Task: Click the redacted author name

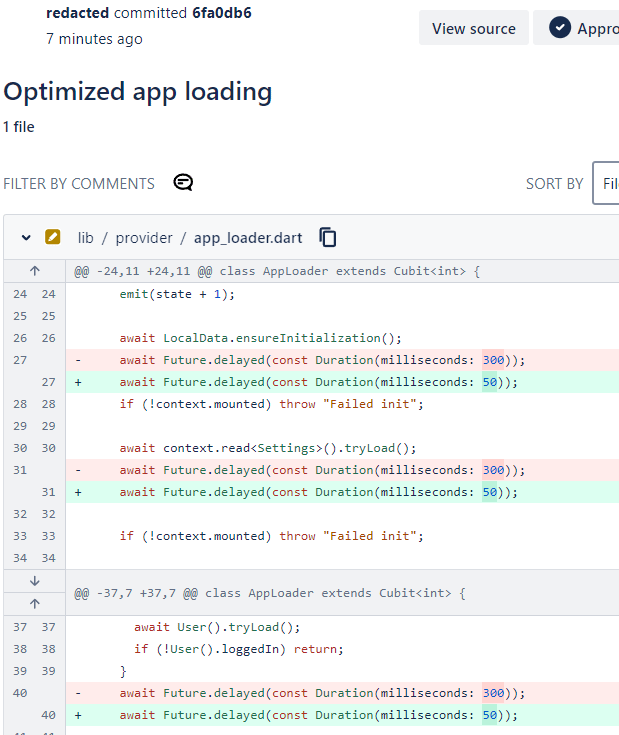Action: pos(77,13)
